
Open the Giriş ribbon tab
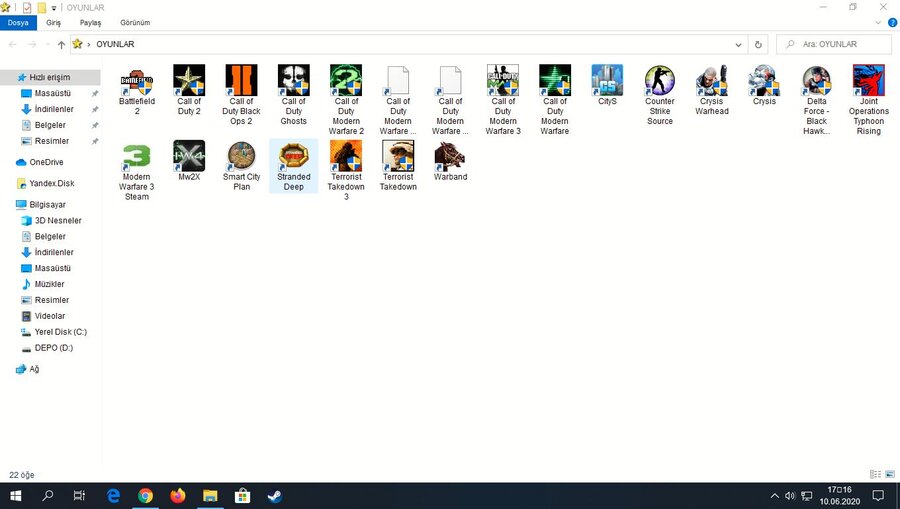53,23
